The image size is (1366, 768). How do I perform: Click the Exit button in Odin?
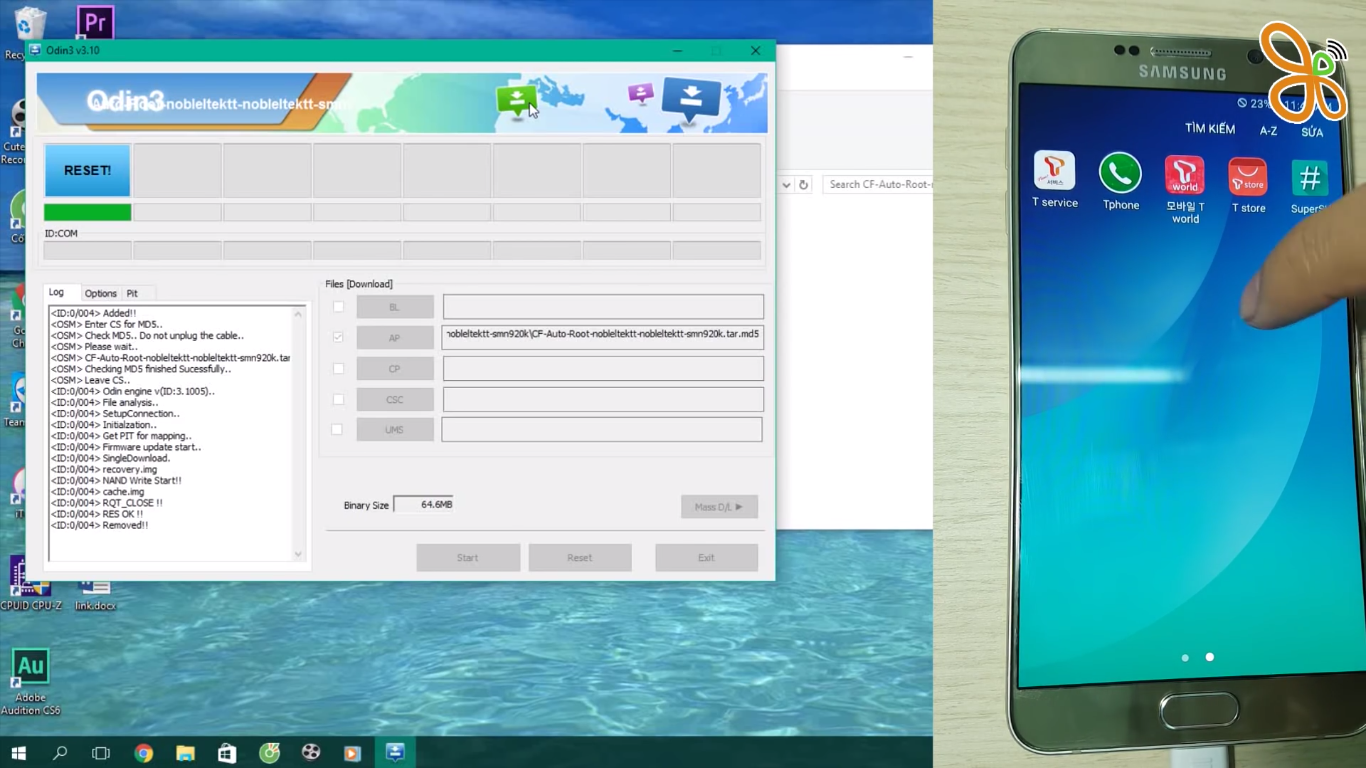706,558
